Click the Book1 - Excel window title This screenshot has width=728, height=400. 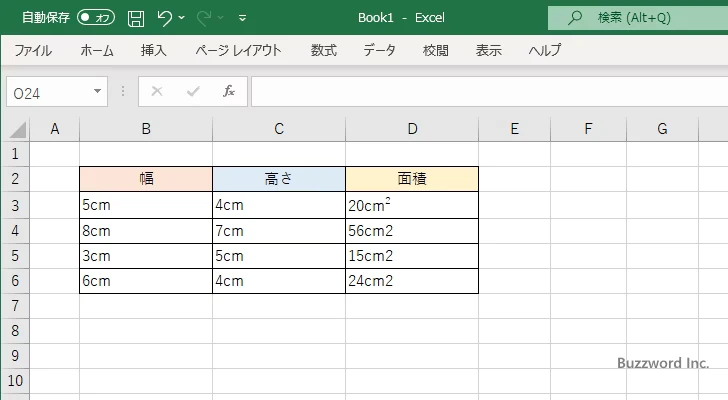click(401, 18)
